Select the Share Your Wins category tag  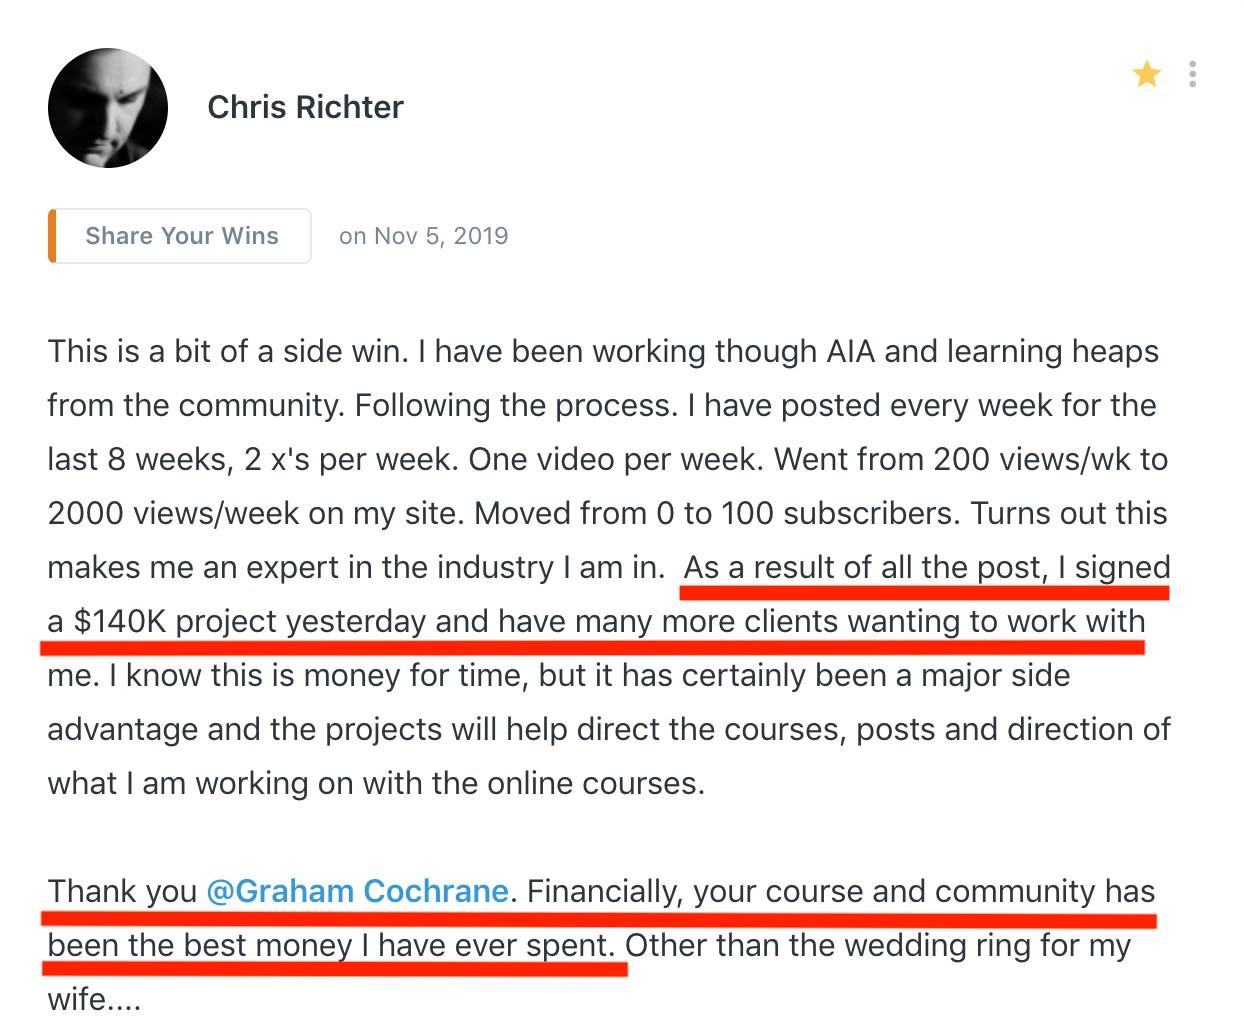coord(180,236)
